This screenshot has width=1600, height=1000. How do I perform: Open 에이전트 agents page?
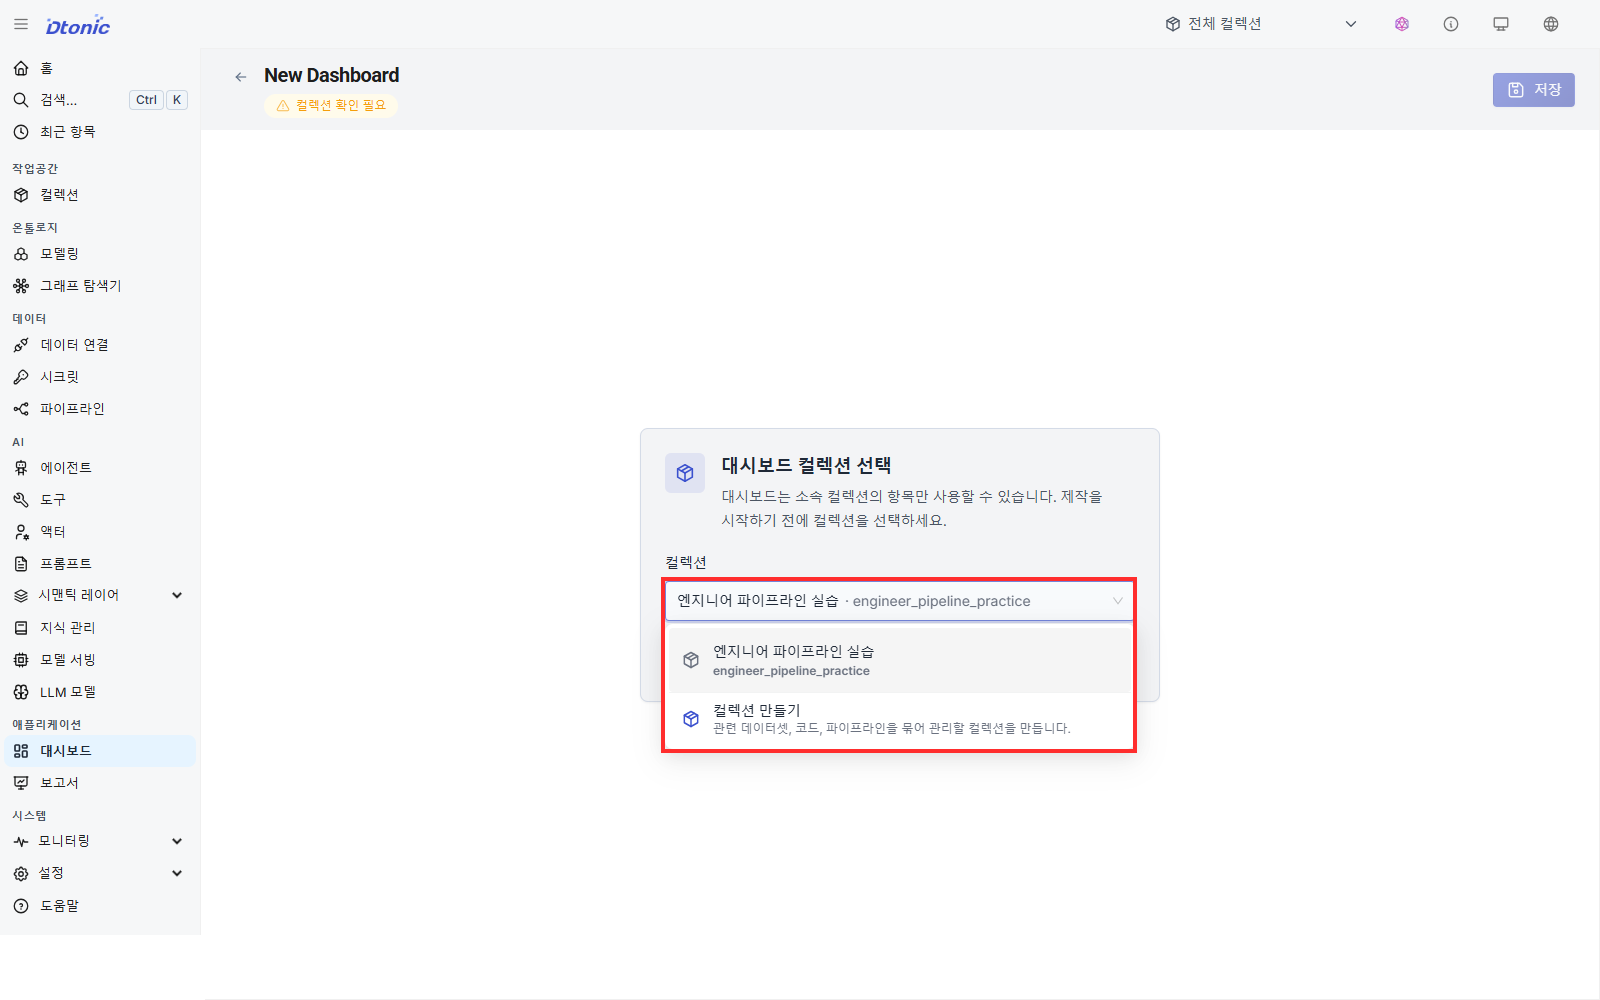click(x=100, y=468)
